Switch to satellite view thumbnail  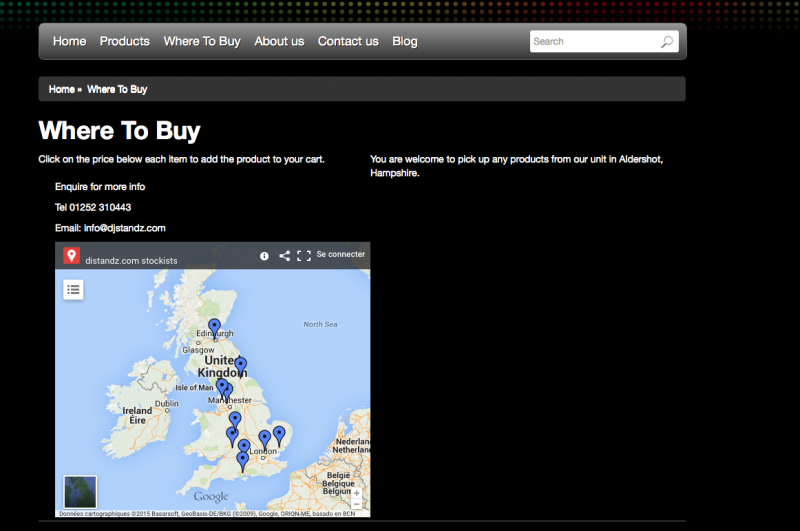click(x=80, y=492)
